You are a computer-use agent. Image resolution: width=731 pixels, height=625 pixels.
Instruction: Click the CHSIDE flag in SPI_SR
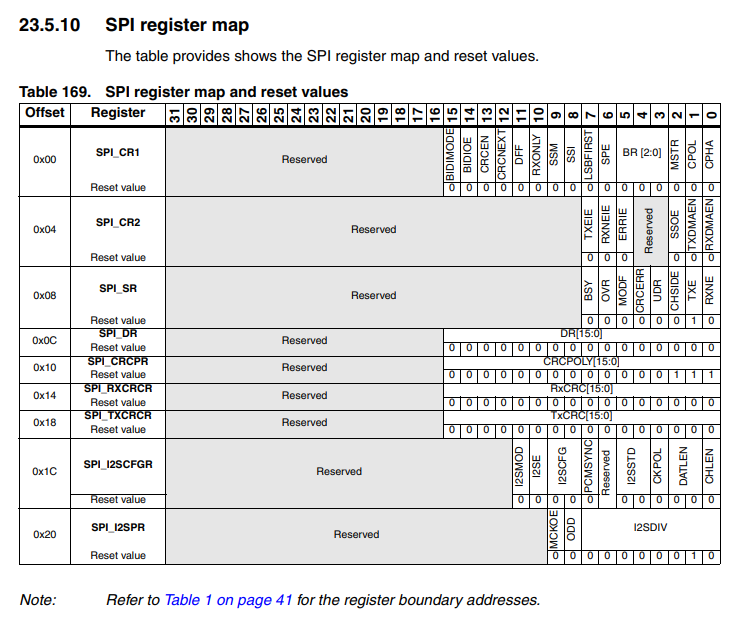click(x=675, y=291)
